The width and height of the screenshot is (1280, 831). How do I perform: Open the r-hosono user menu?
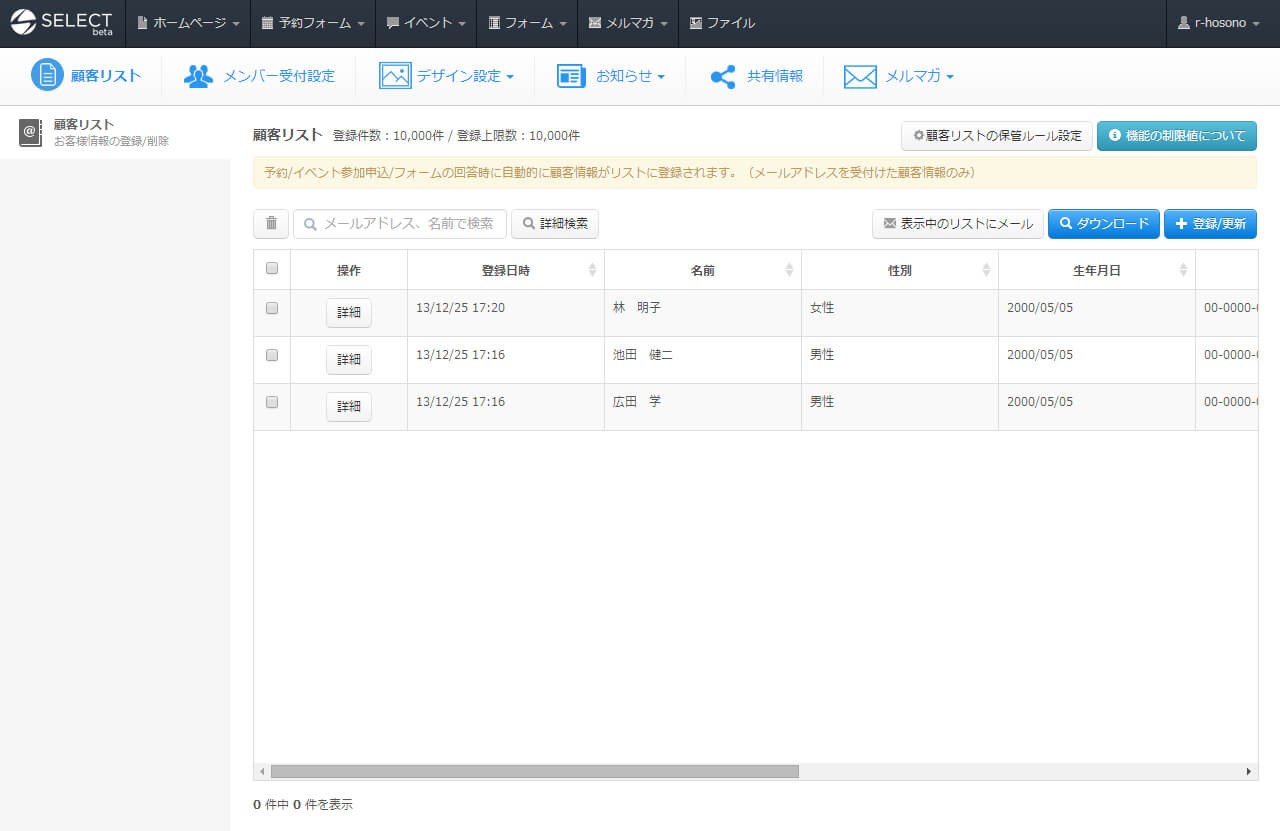click(1219, 23)
